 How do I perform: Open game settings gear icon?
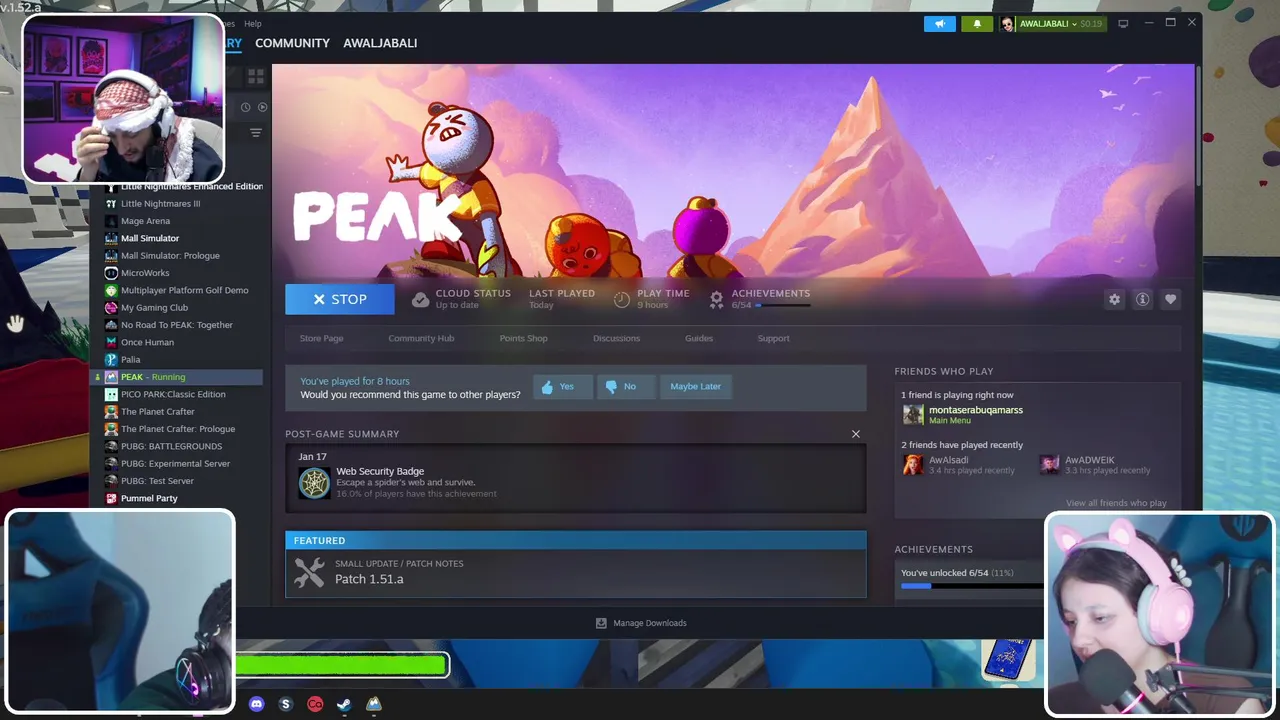(x=1114, y=299)
